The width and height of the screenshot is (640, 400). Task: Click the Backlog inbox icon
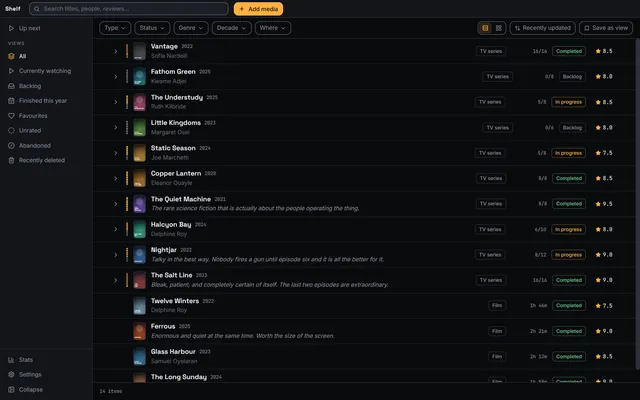[x=11, y=86]
